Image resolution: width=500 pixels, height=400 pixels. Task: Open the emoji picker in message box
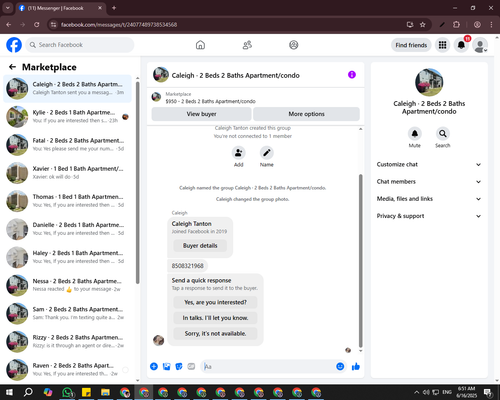point(340,367)
